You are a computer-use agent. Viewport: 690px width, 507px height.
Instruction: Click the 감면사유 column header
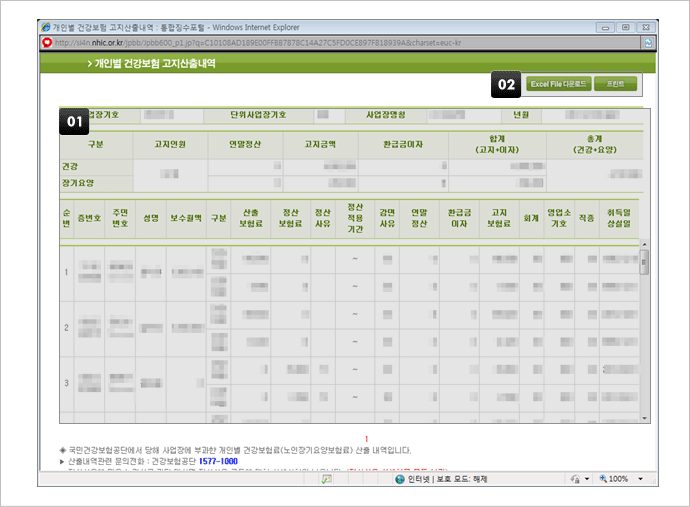(x=387, y=218)
